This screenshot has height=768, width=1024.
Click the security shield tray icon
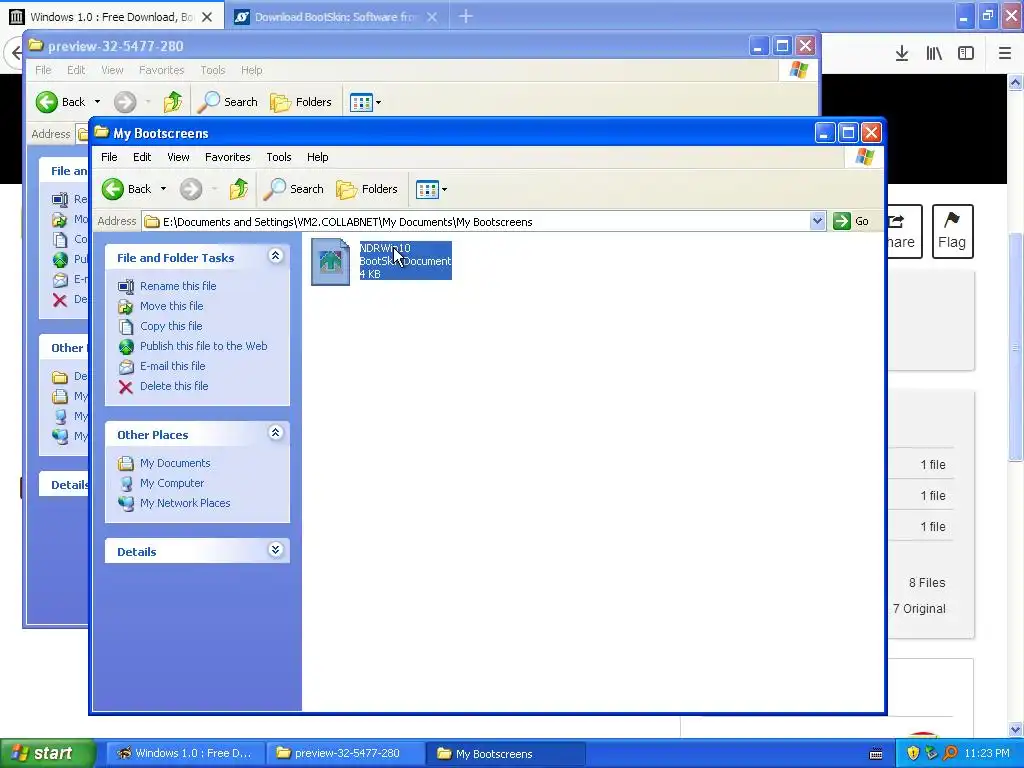pyautogui.click(x=913, y=753)
